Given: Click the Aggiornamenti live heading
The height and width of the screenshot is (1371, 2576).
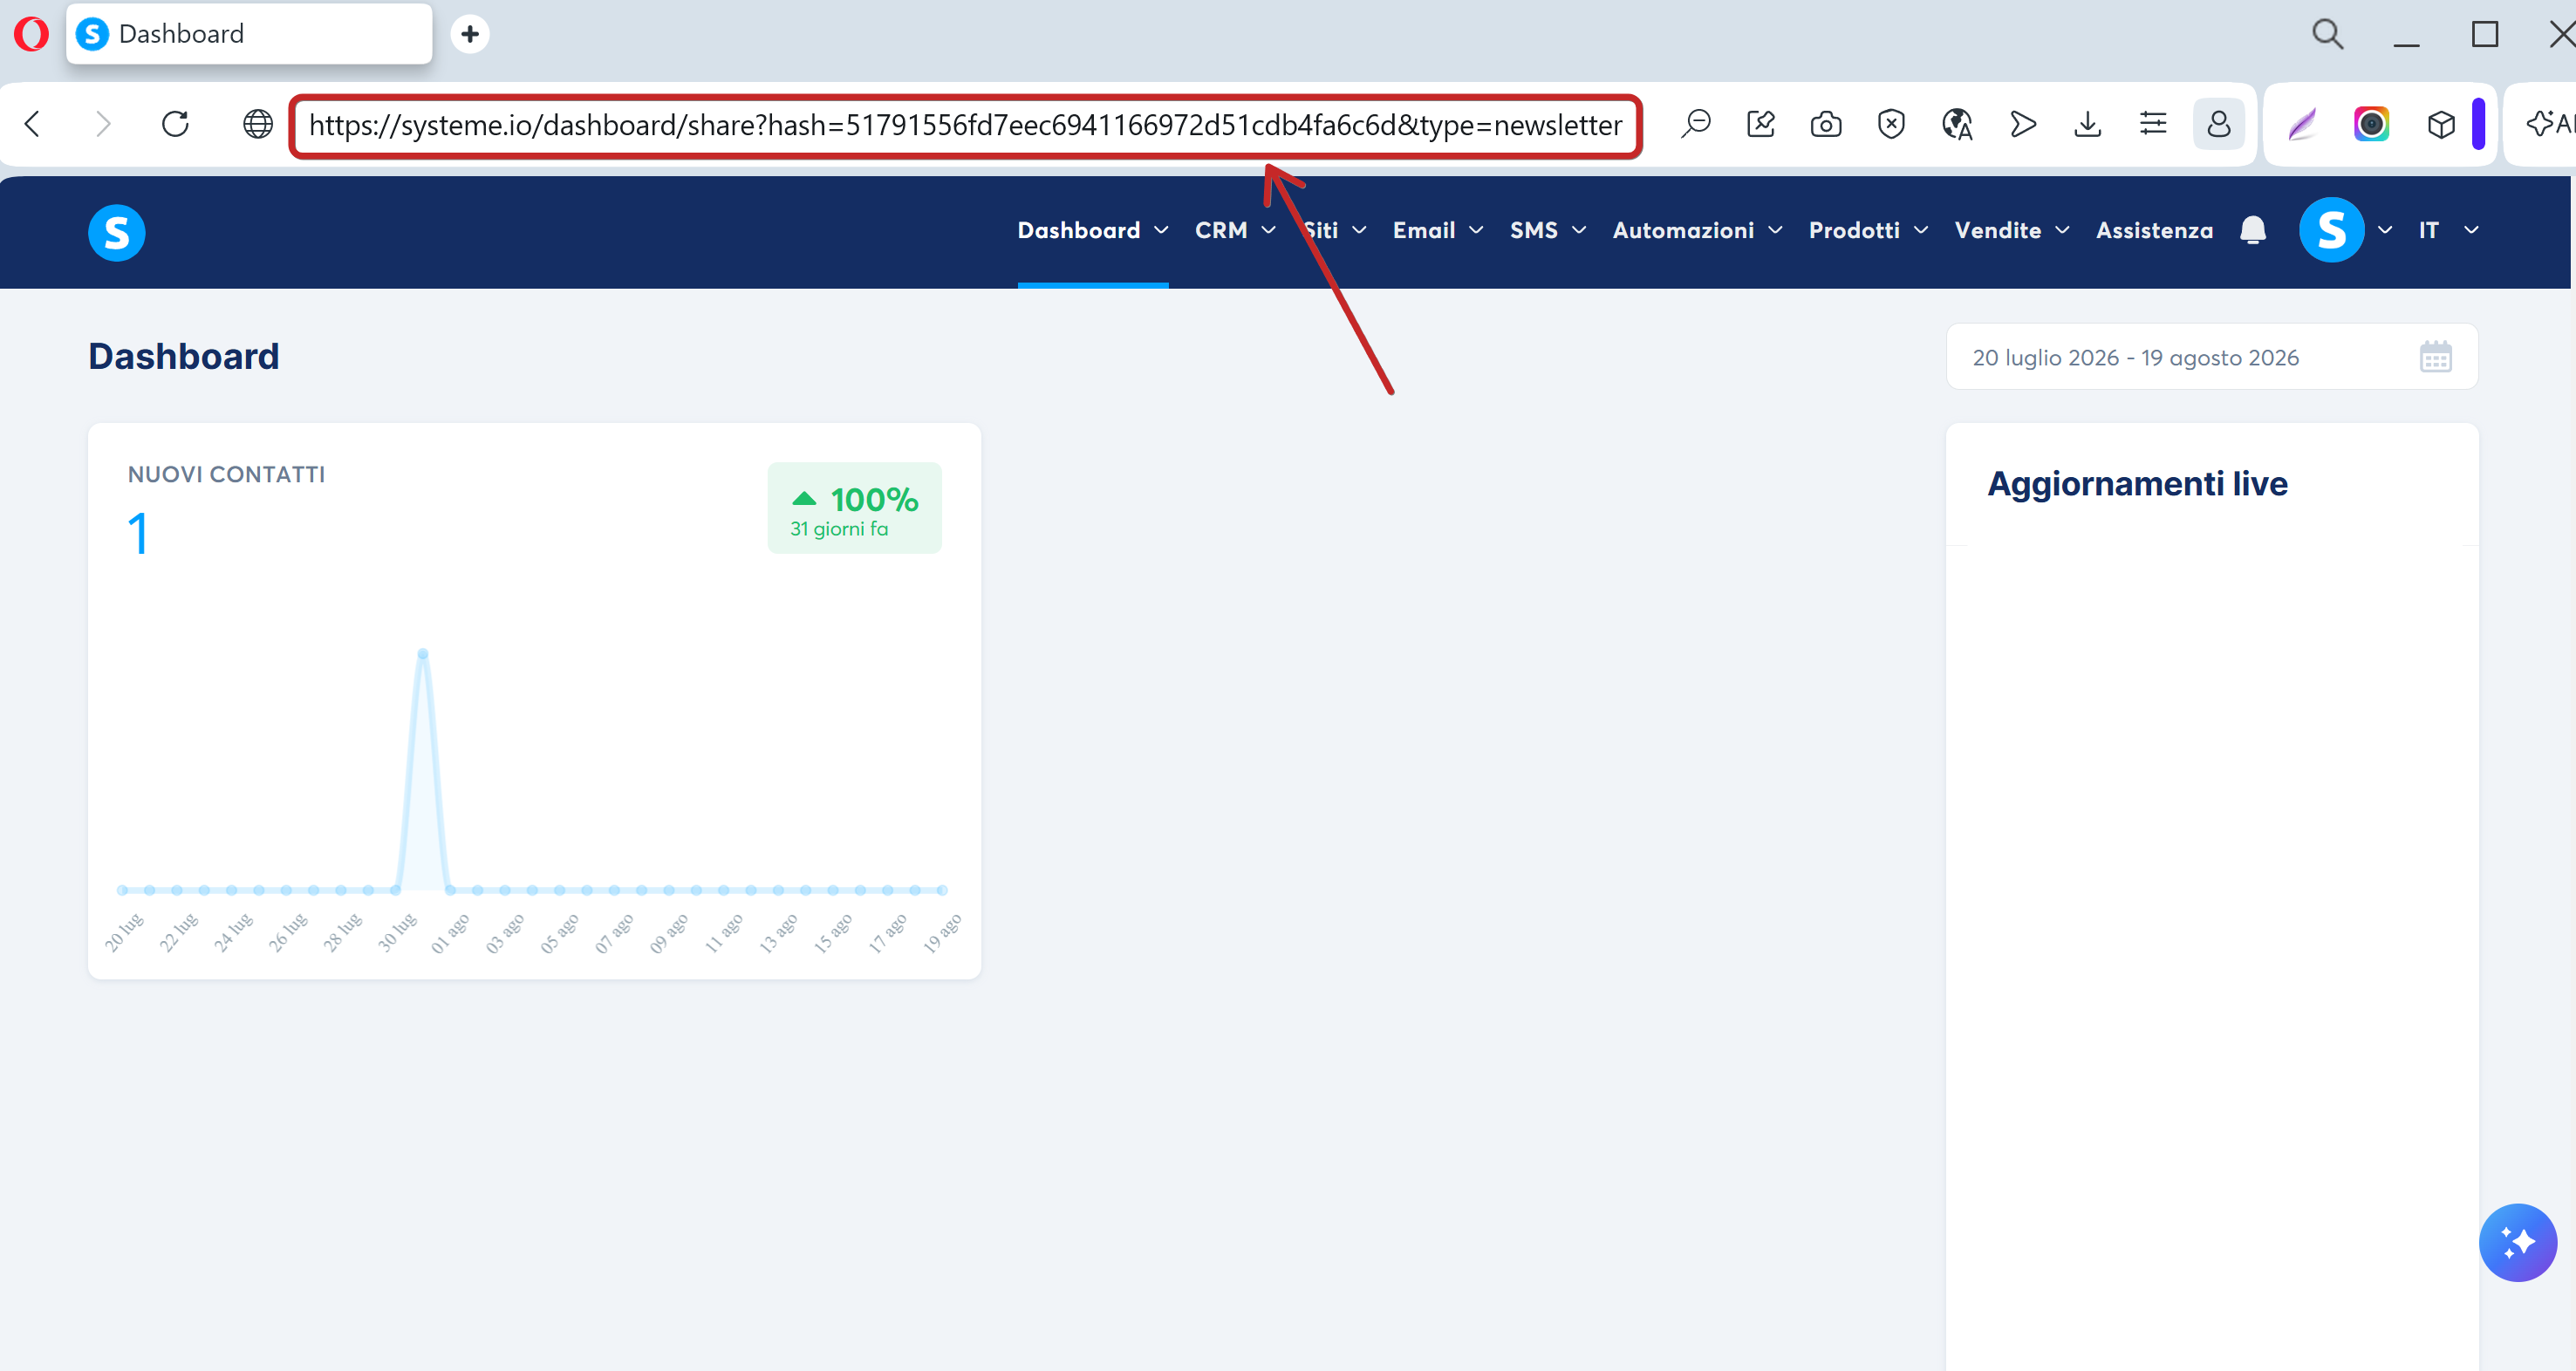Looking at the screenshot, I should pos(2137,484).
